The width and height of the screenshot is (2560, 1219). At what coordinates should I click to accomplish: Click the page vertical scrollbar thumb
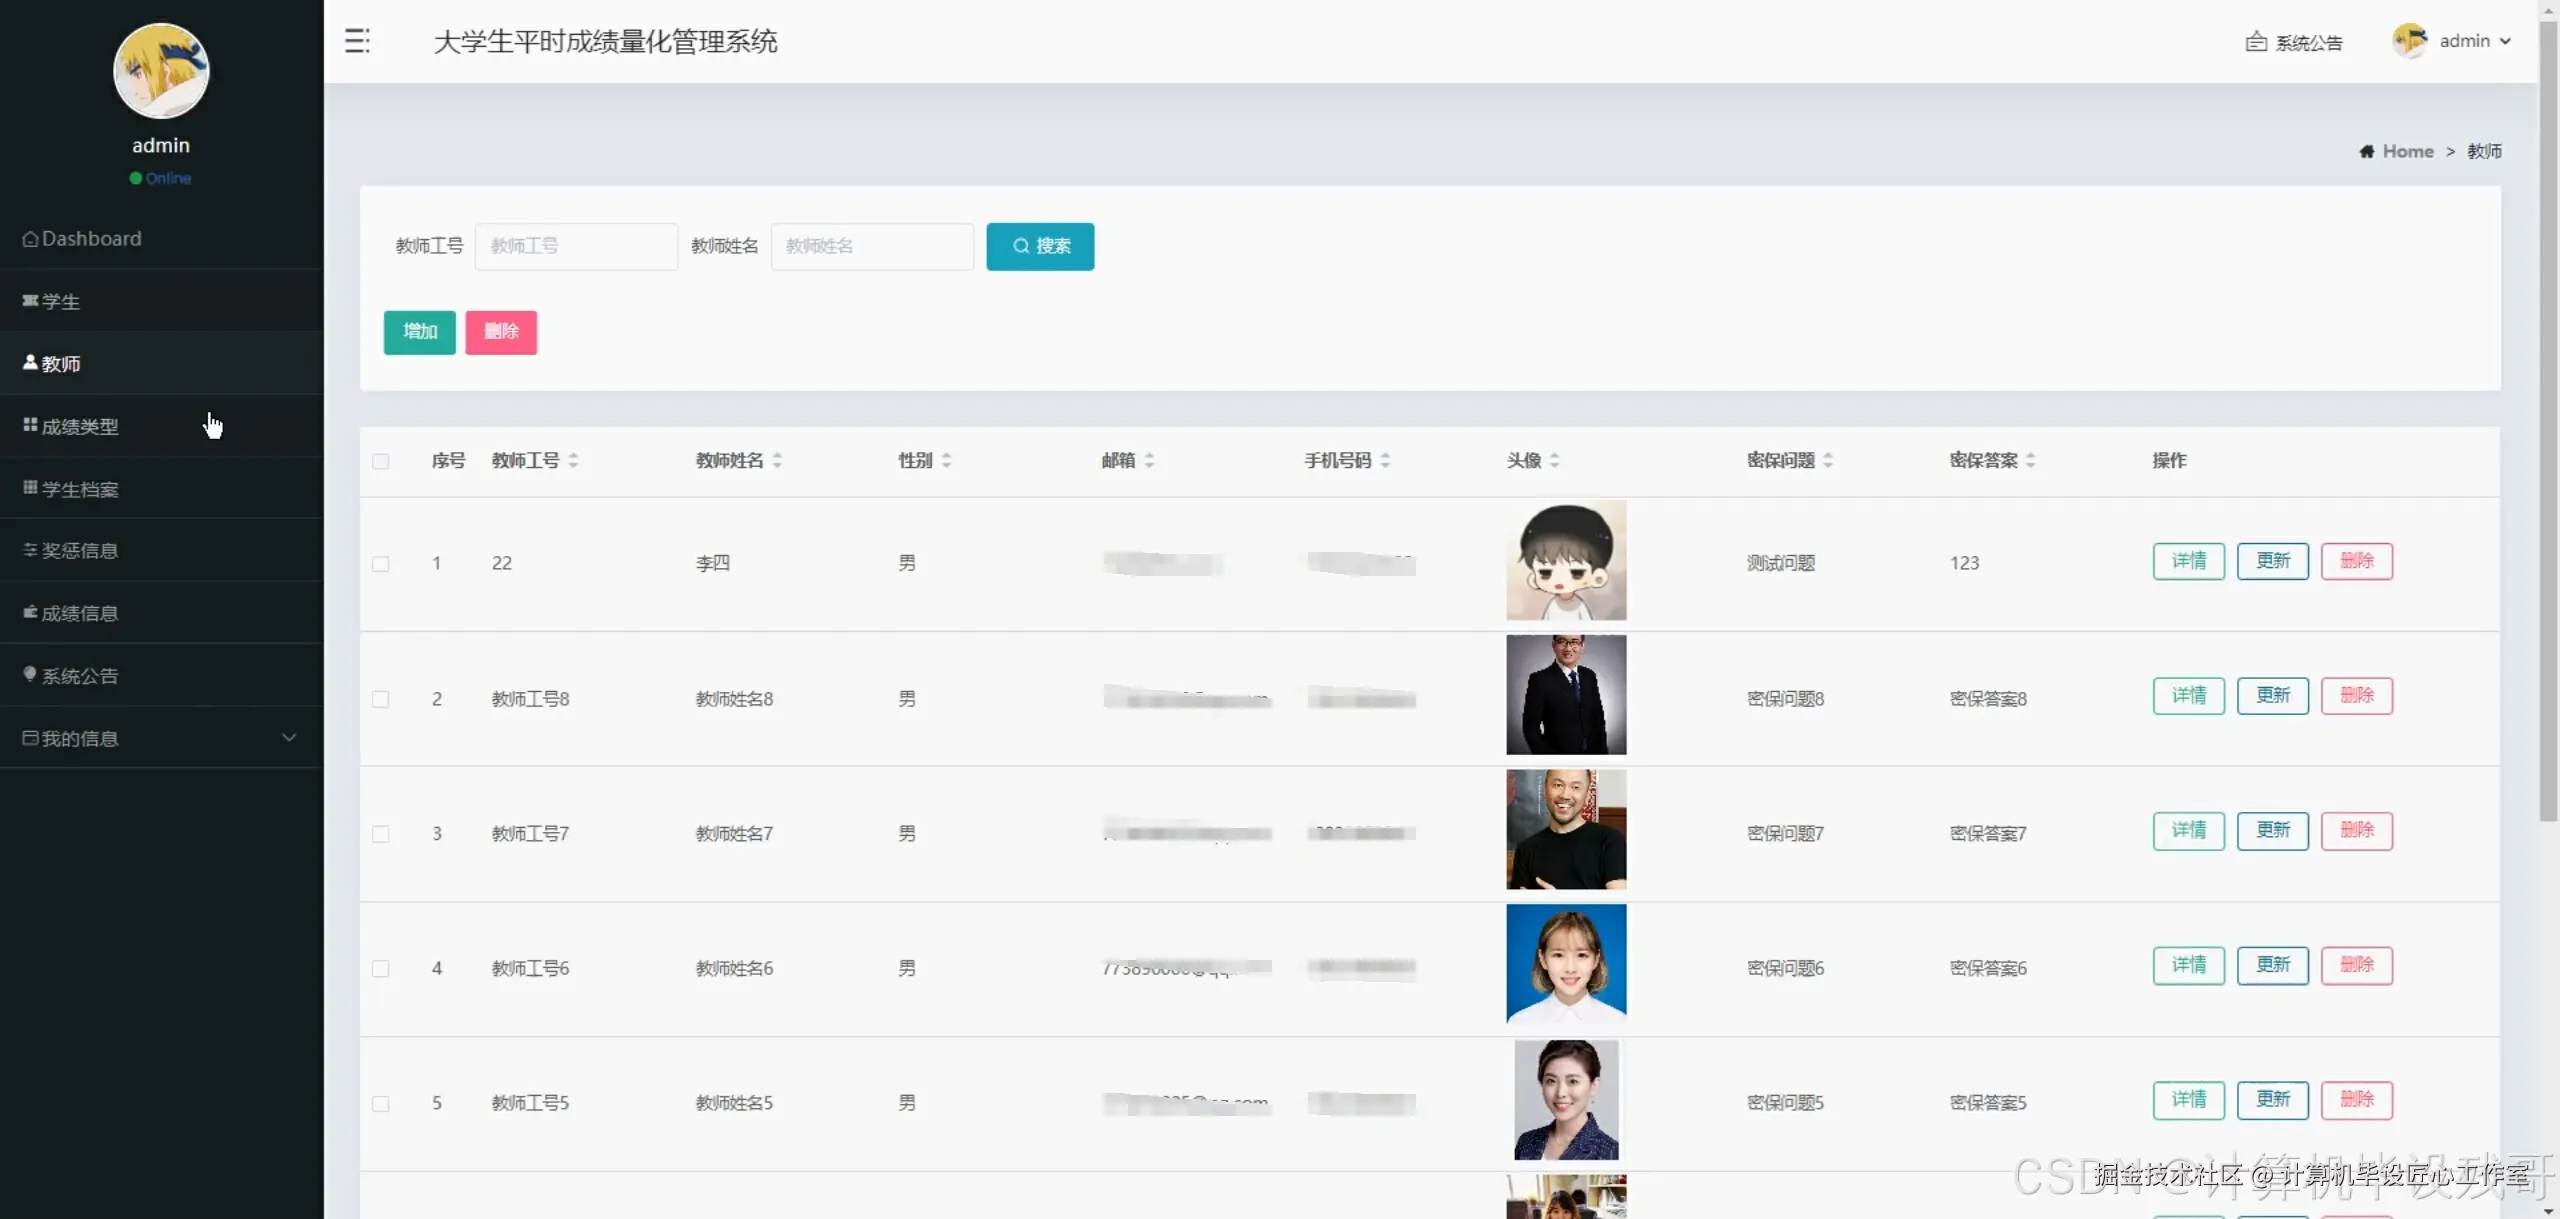tap(2547, 420)
